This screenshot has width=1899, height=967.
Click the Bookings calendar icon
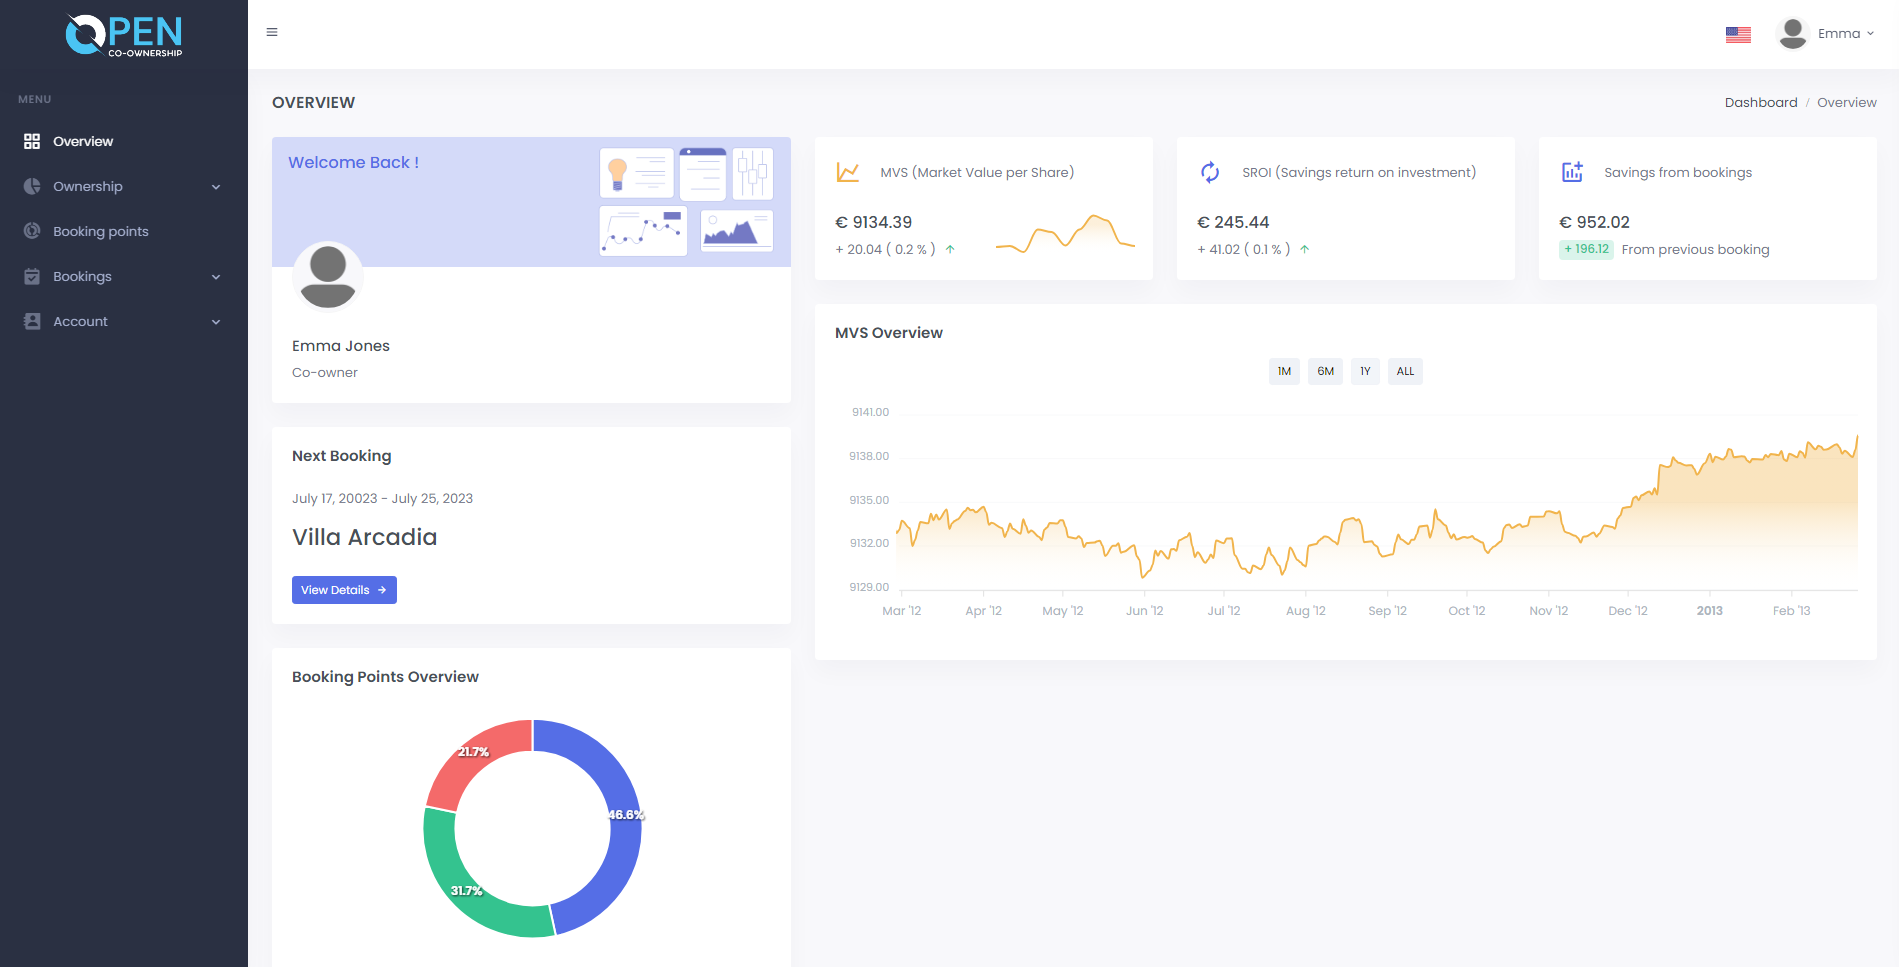point(32,276)
